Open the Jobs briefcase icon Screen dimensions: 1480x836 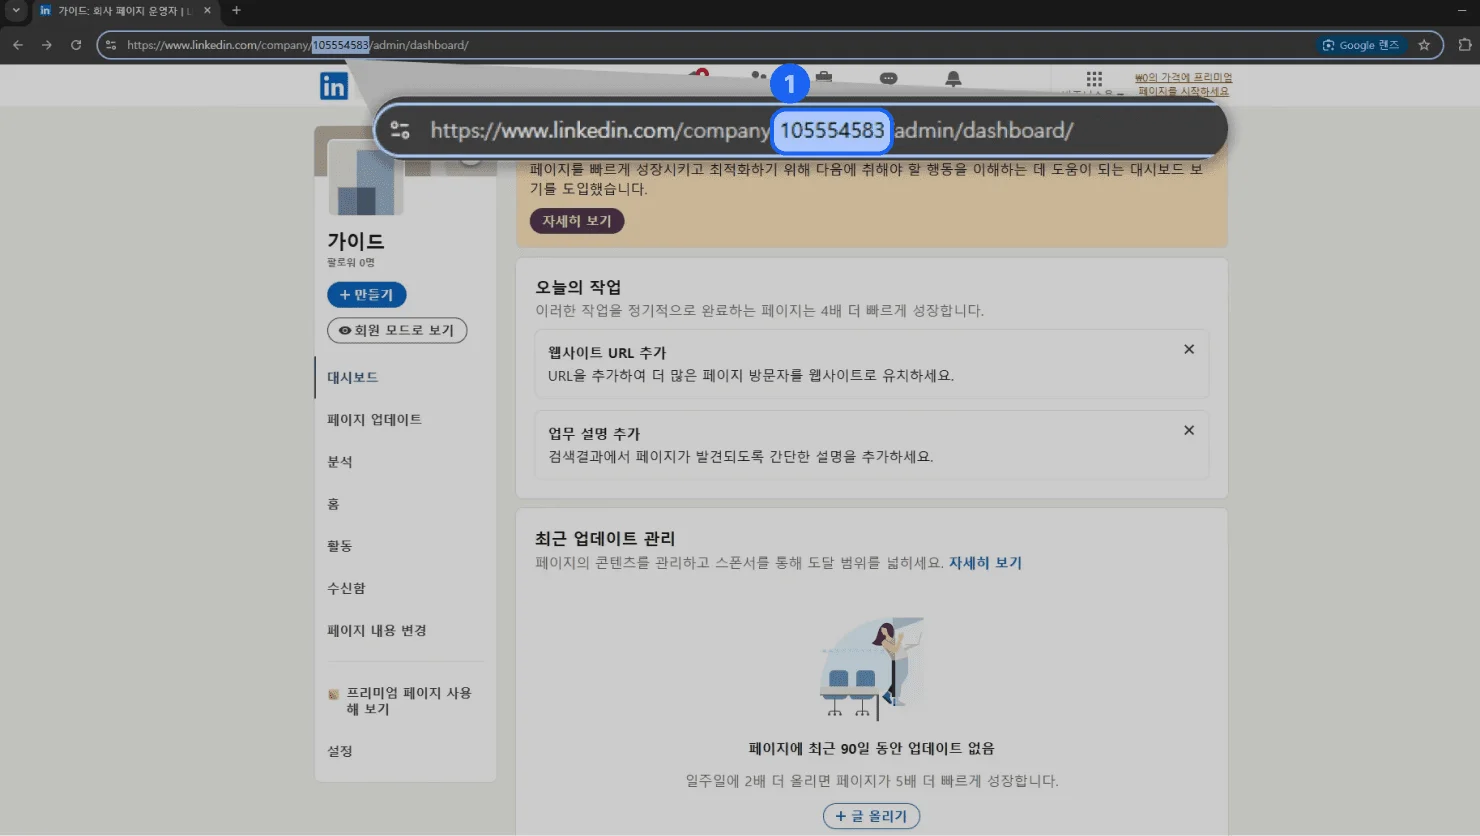point(824,78)
